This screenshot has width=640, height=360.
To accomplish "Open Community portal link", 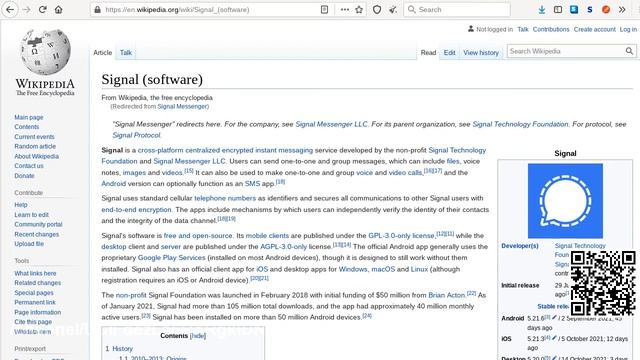I will coord(38,224).
